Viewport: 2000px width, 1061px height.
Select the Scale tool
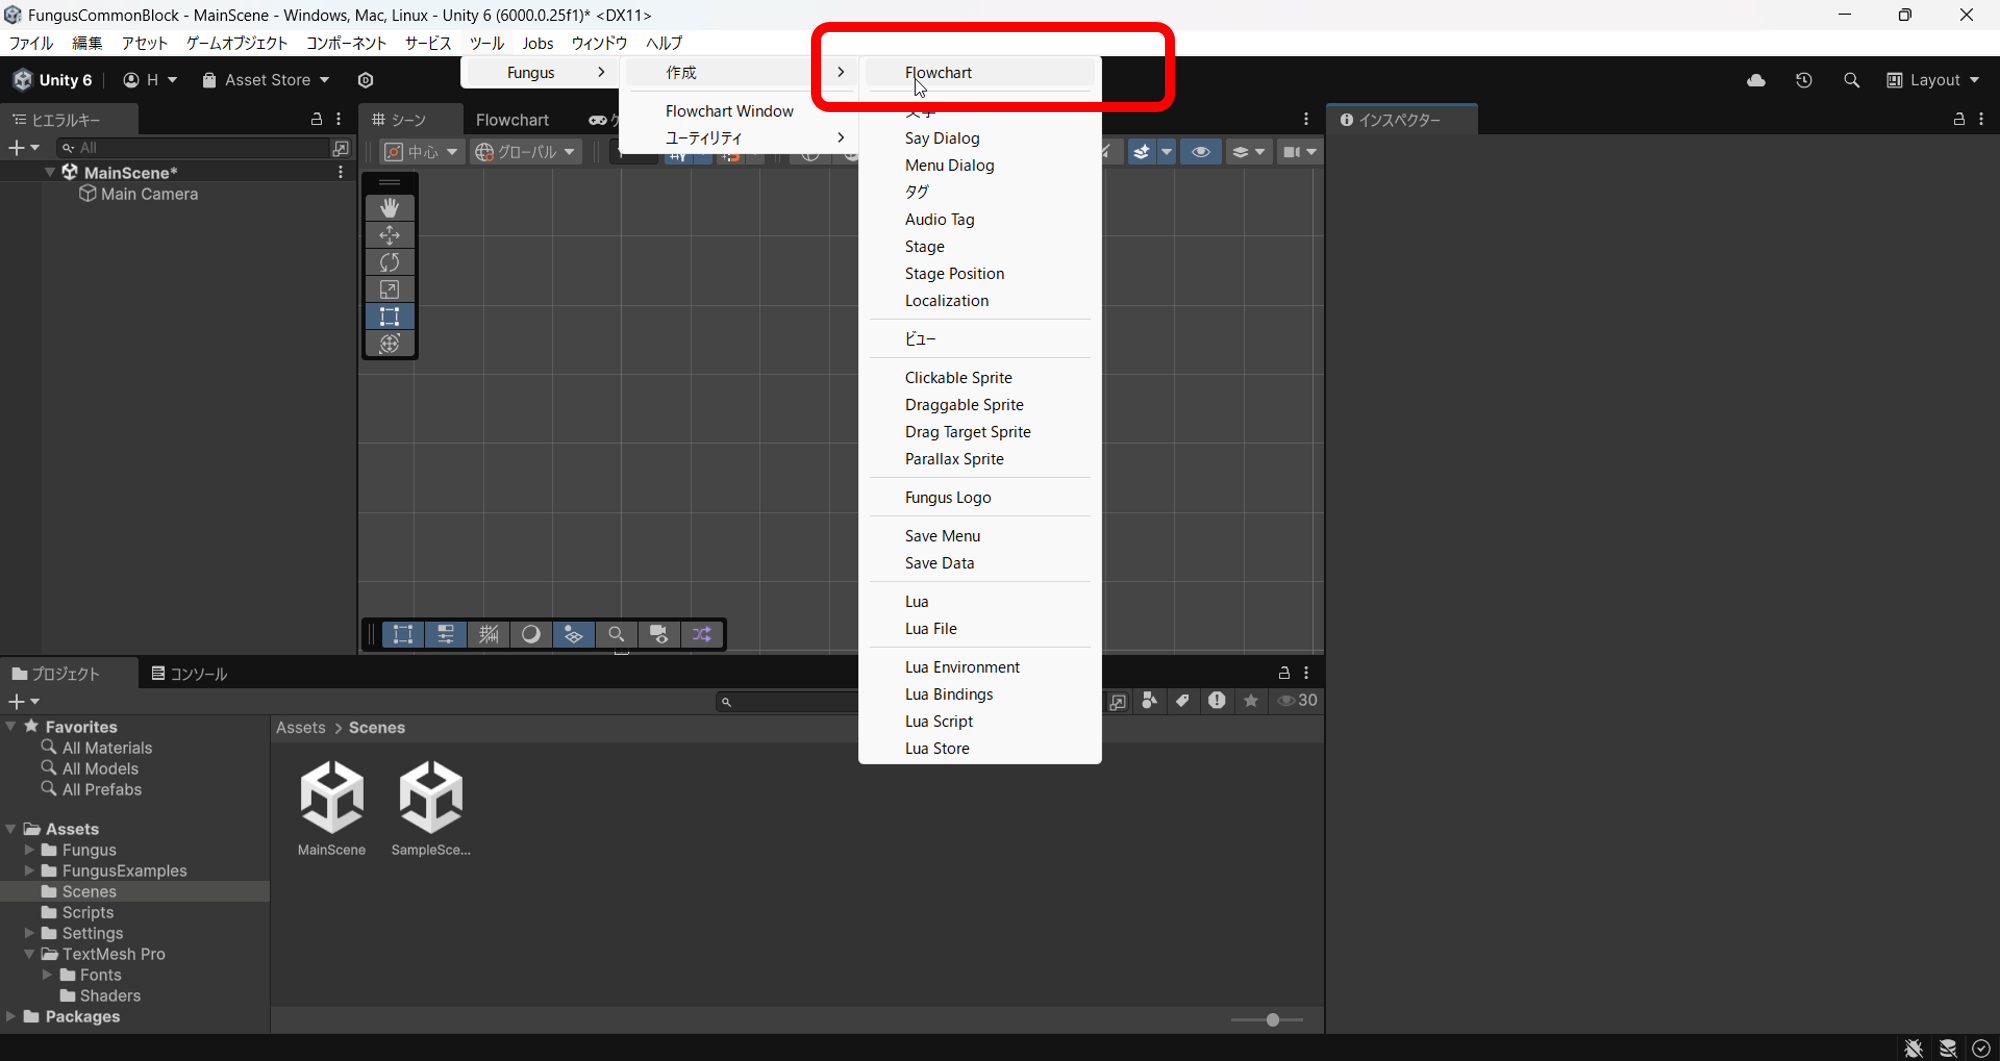pyautogui.click(x=389, y=289)
